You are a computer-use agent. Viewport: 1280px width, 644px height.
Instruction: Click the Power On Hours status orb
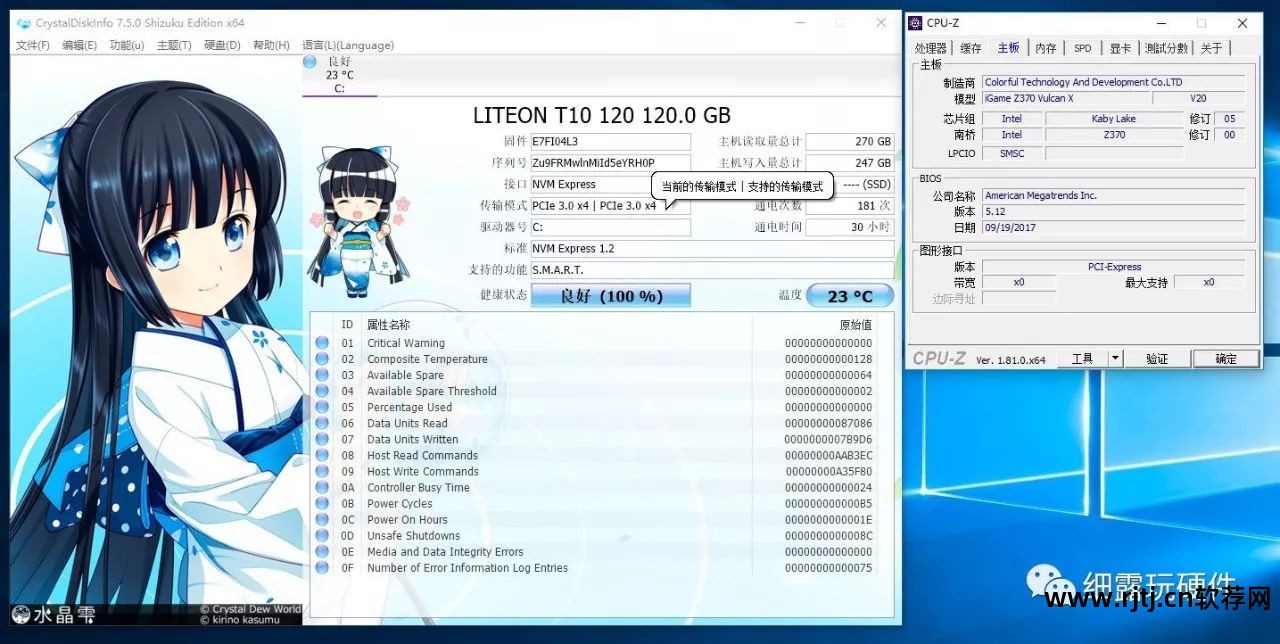322,520
